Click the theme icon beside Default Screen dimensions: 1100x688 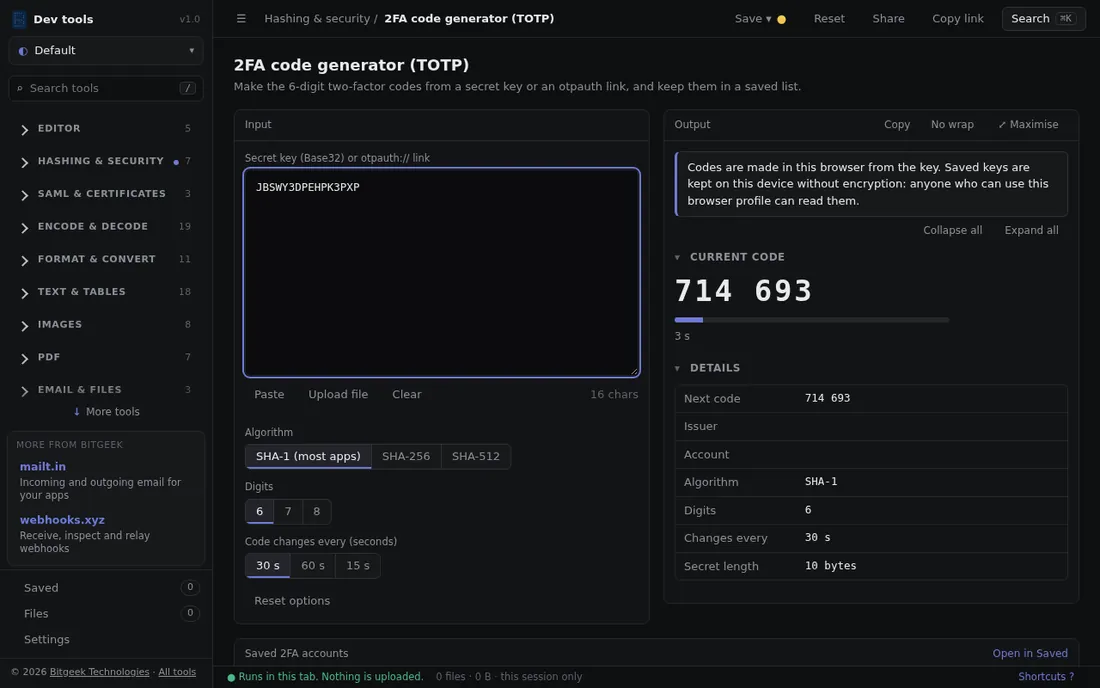click(23, 51)
